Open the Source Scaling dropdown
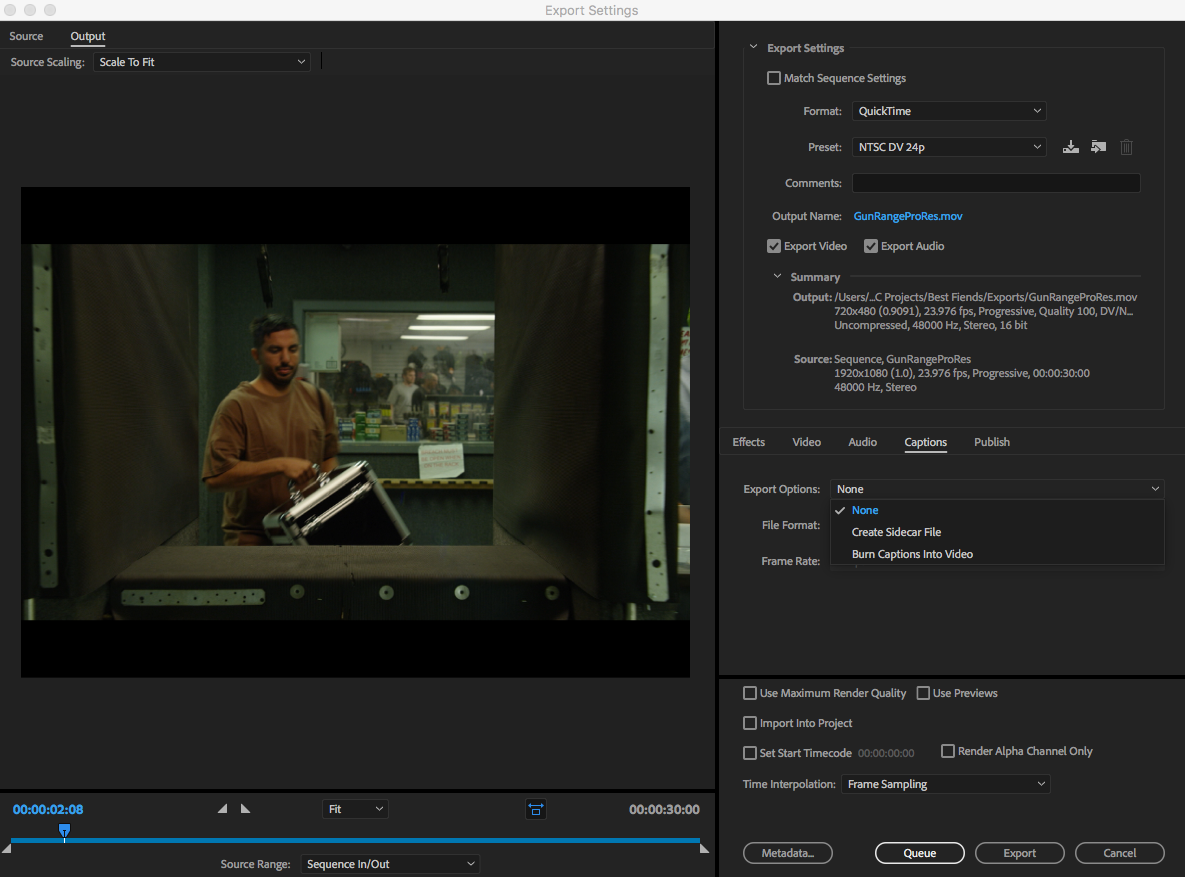This screenshot has width=1185, height=877. click(x=202, y=62)
